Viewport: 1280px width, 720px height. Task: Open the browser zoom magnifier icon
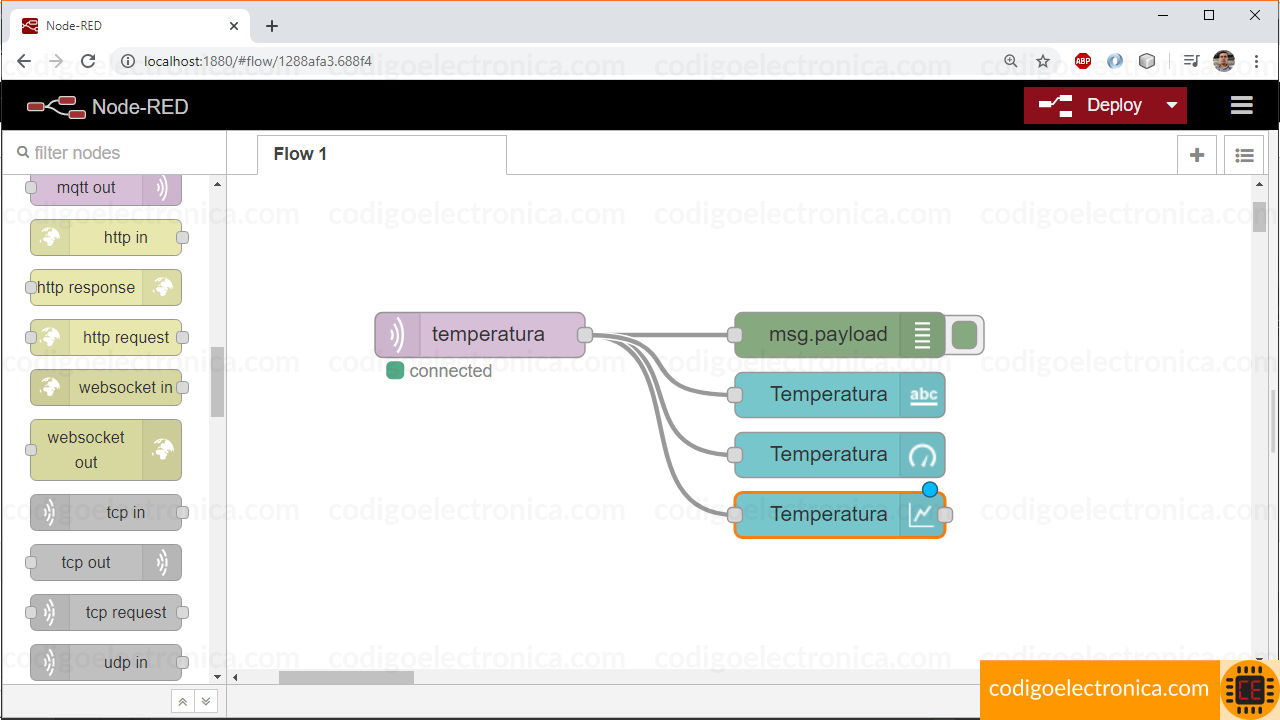1011,61
